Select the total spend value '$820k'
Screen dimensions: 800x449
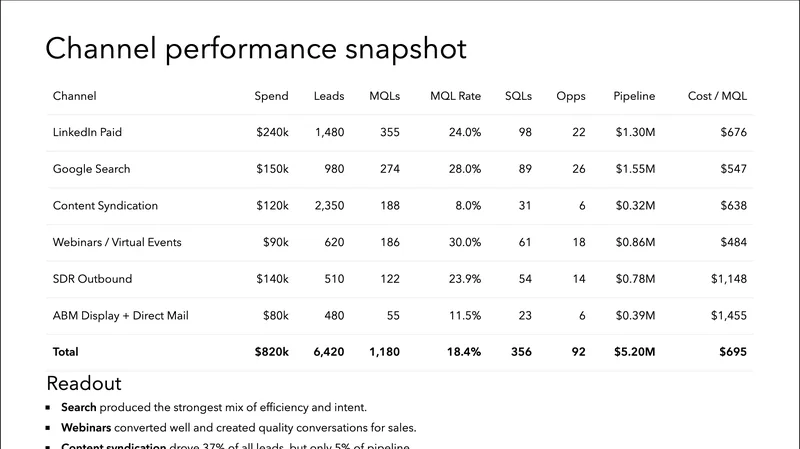(x=271, y=352)
